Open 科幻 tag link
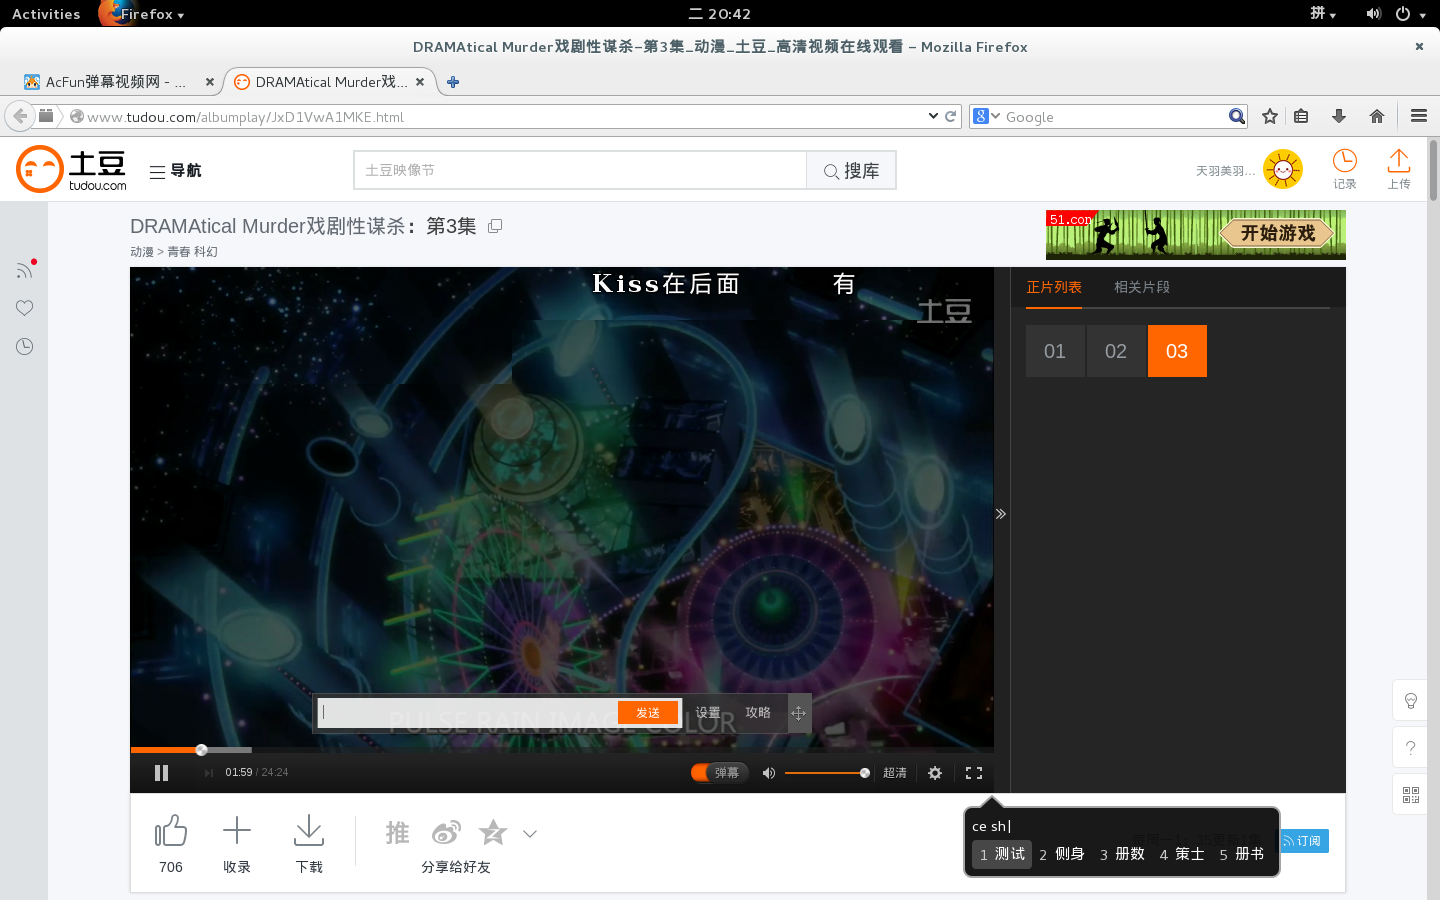The height and width of the screenshot is (900, 1440). tap(206, 252)
